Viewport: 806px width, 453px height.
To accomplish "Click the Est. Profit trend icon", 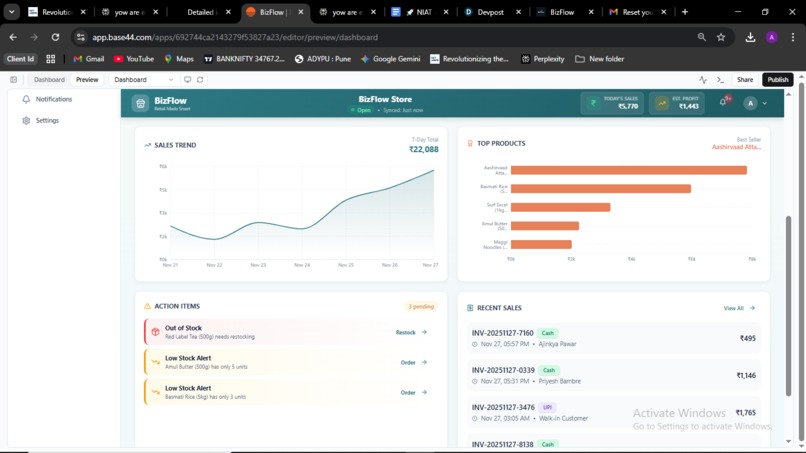I will point(662,103).
